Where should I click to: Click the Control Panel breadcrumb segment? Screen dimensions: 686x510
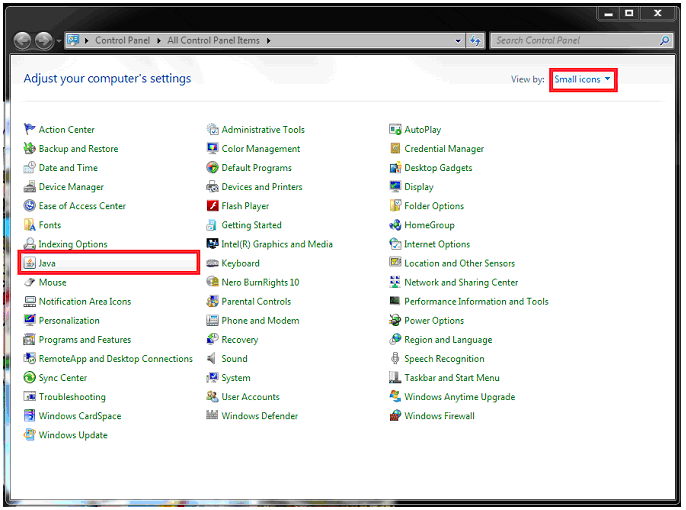click(x=121, y=41)
